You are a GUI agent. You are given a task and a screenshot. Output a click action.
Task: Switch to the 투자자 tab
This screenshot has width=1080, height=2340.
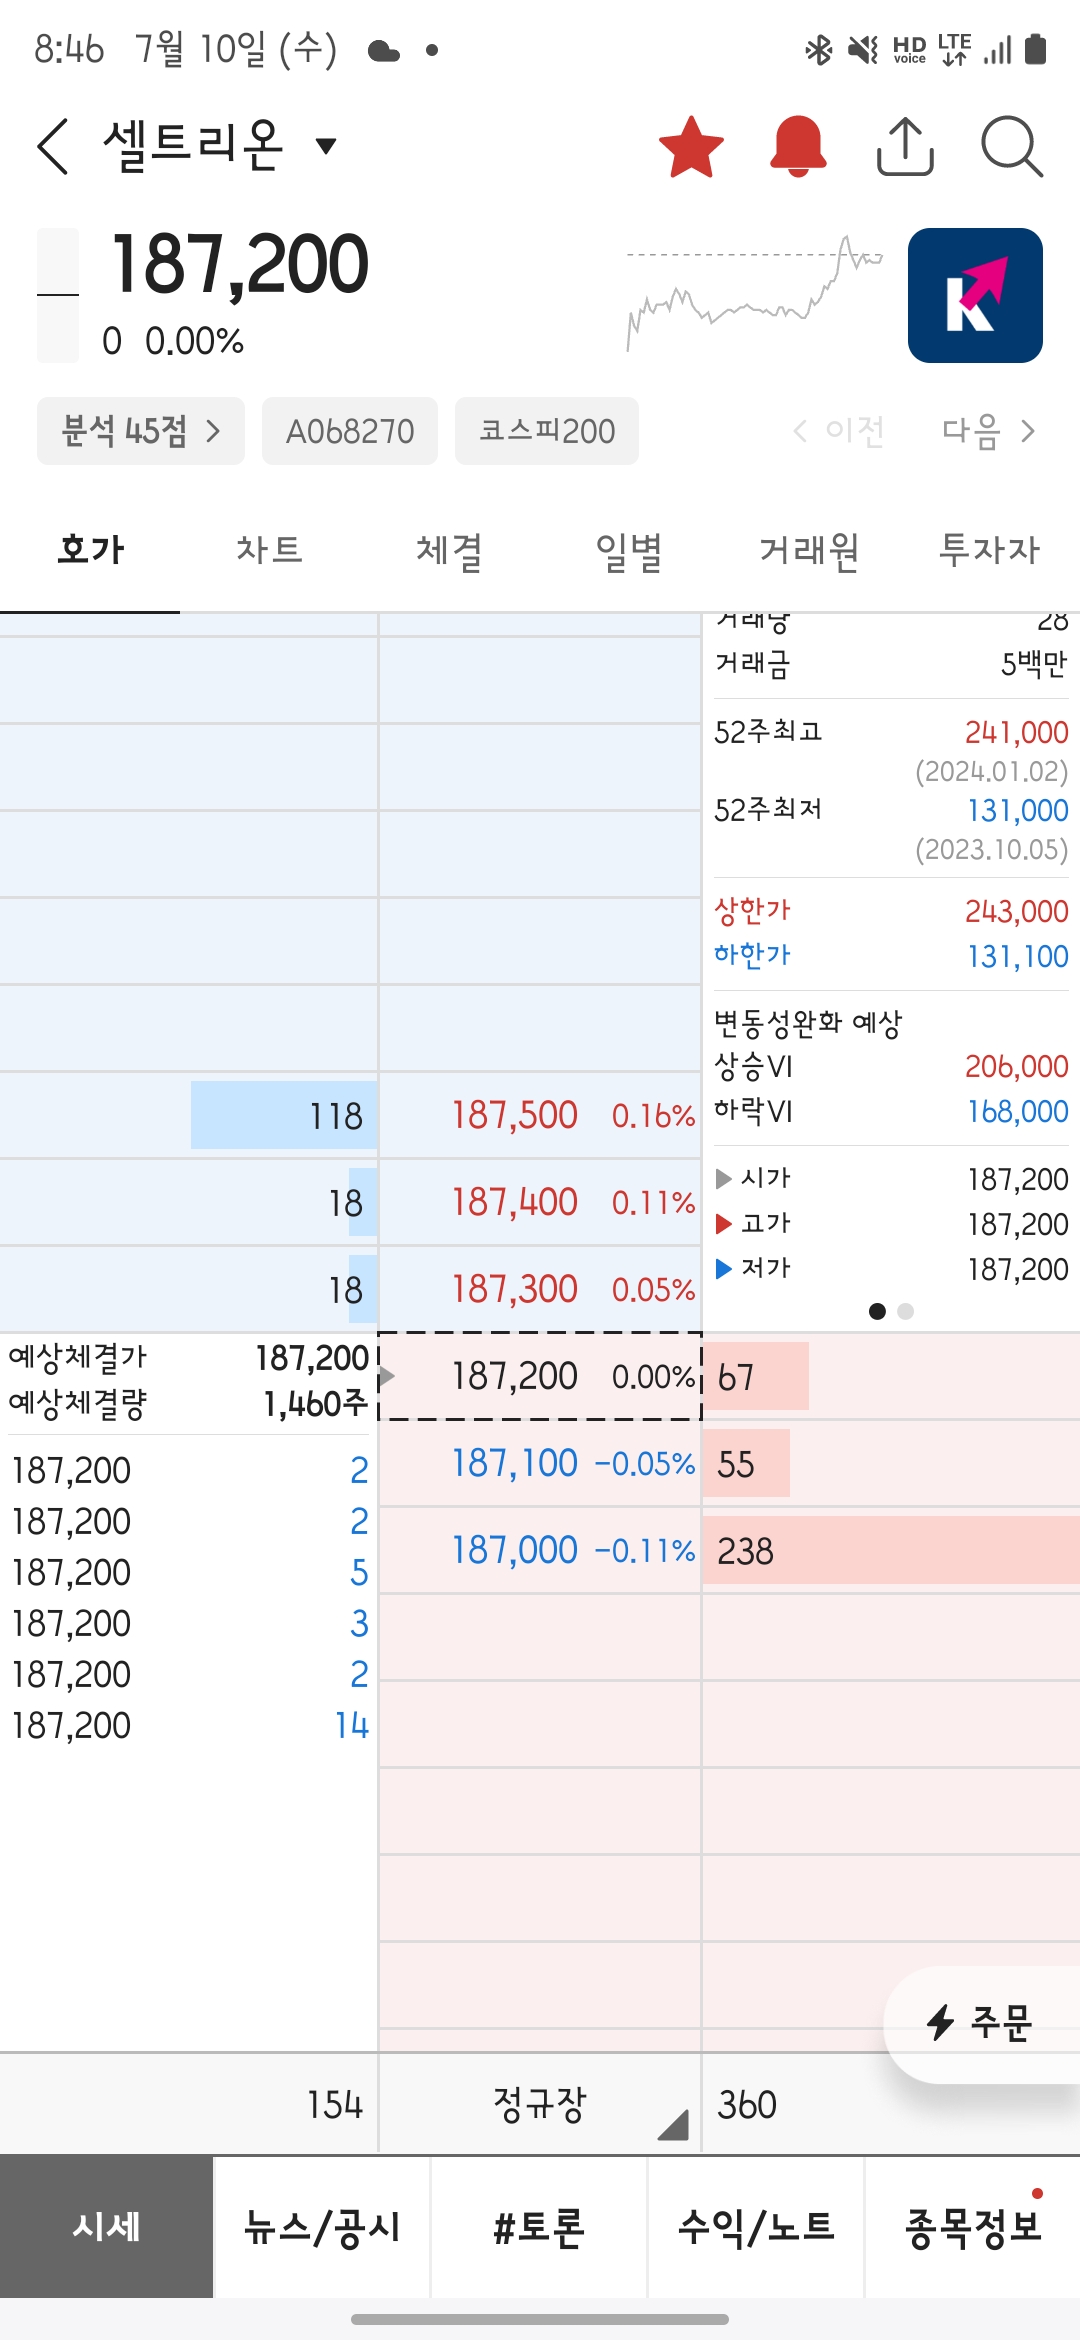pos(989,549)
